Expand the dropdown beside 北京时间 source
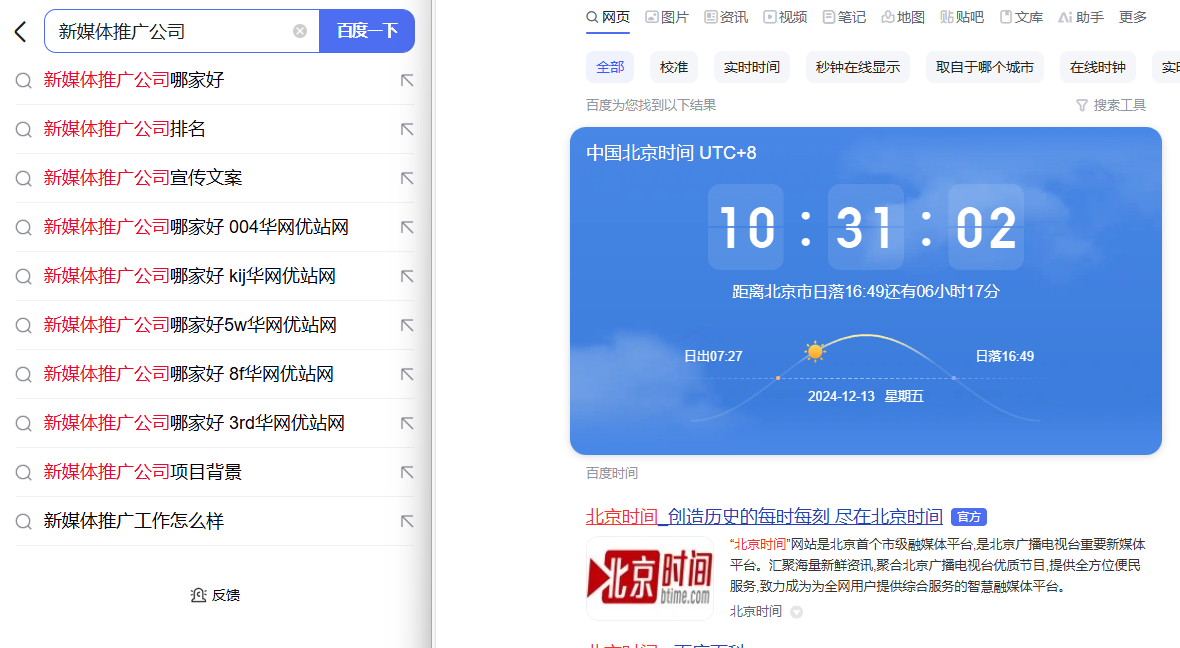Screen dimensions: 1180x648 (796, 613)
